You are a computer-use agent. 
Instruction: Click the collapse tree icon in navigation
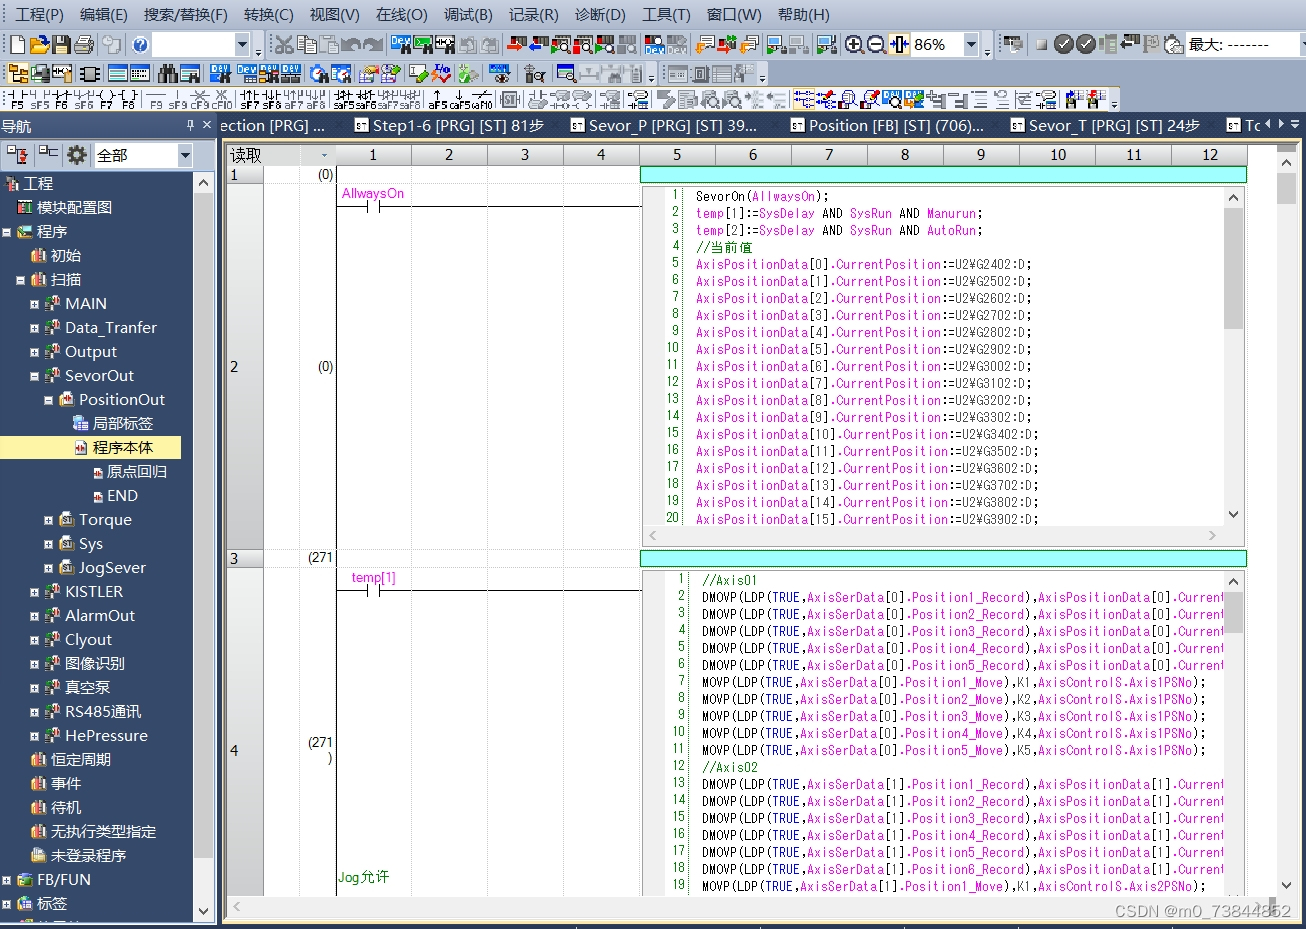(48, 154)
